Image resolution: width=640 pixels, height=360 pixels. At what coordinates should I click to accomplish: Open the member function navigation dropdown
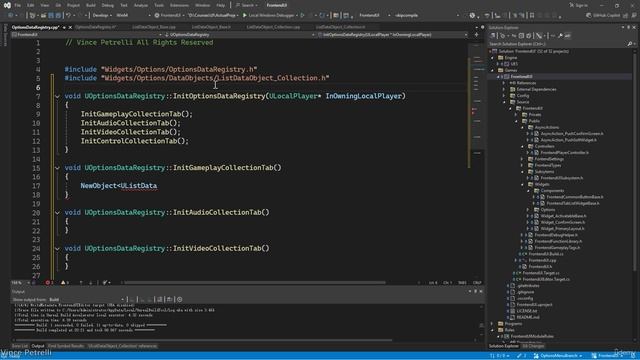click(392, 35)
